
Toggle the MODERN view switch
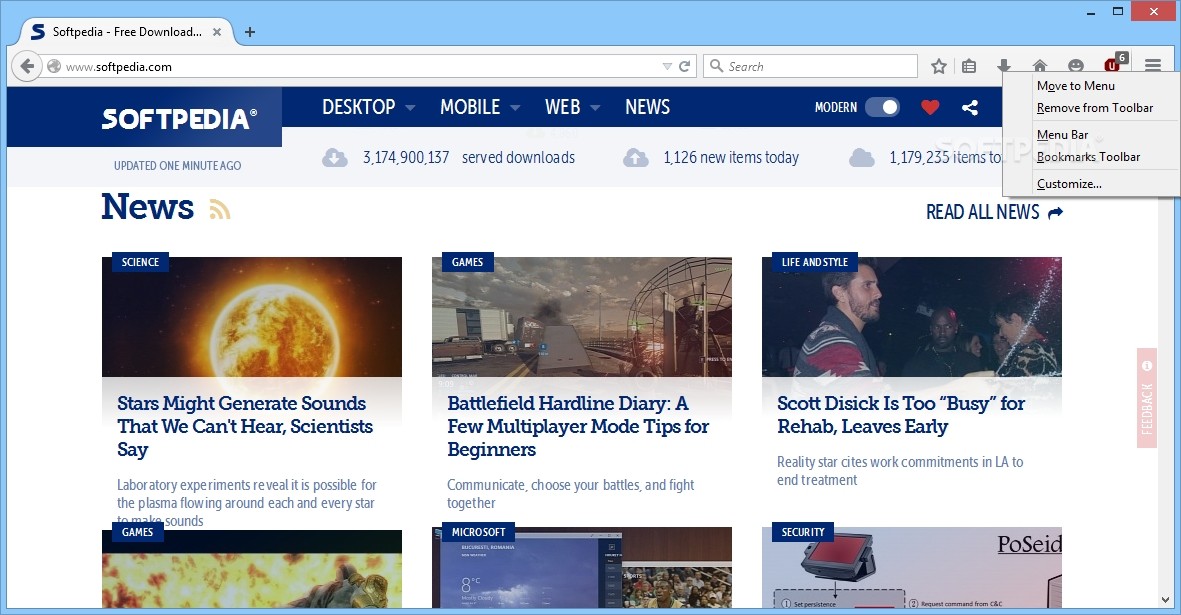pyautogui.click(x=881, y=107)
